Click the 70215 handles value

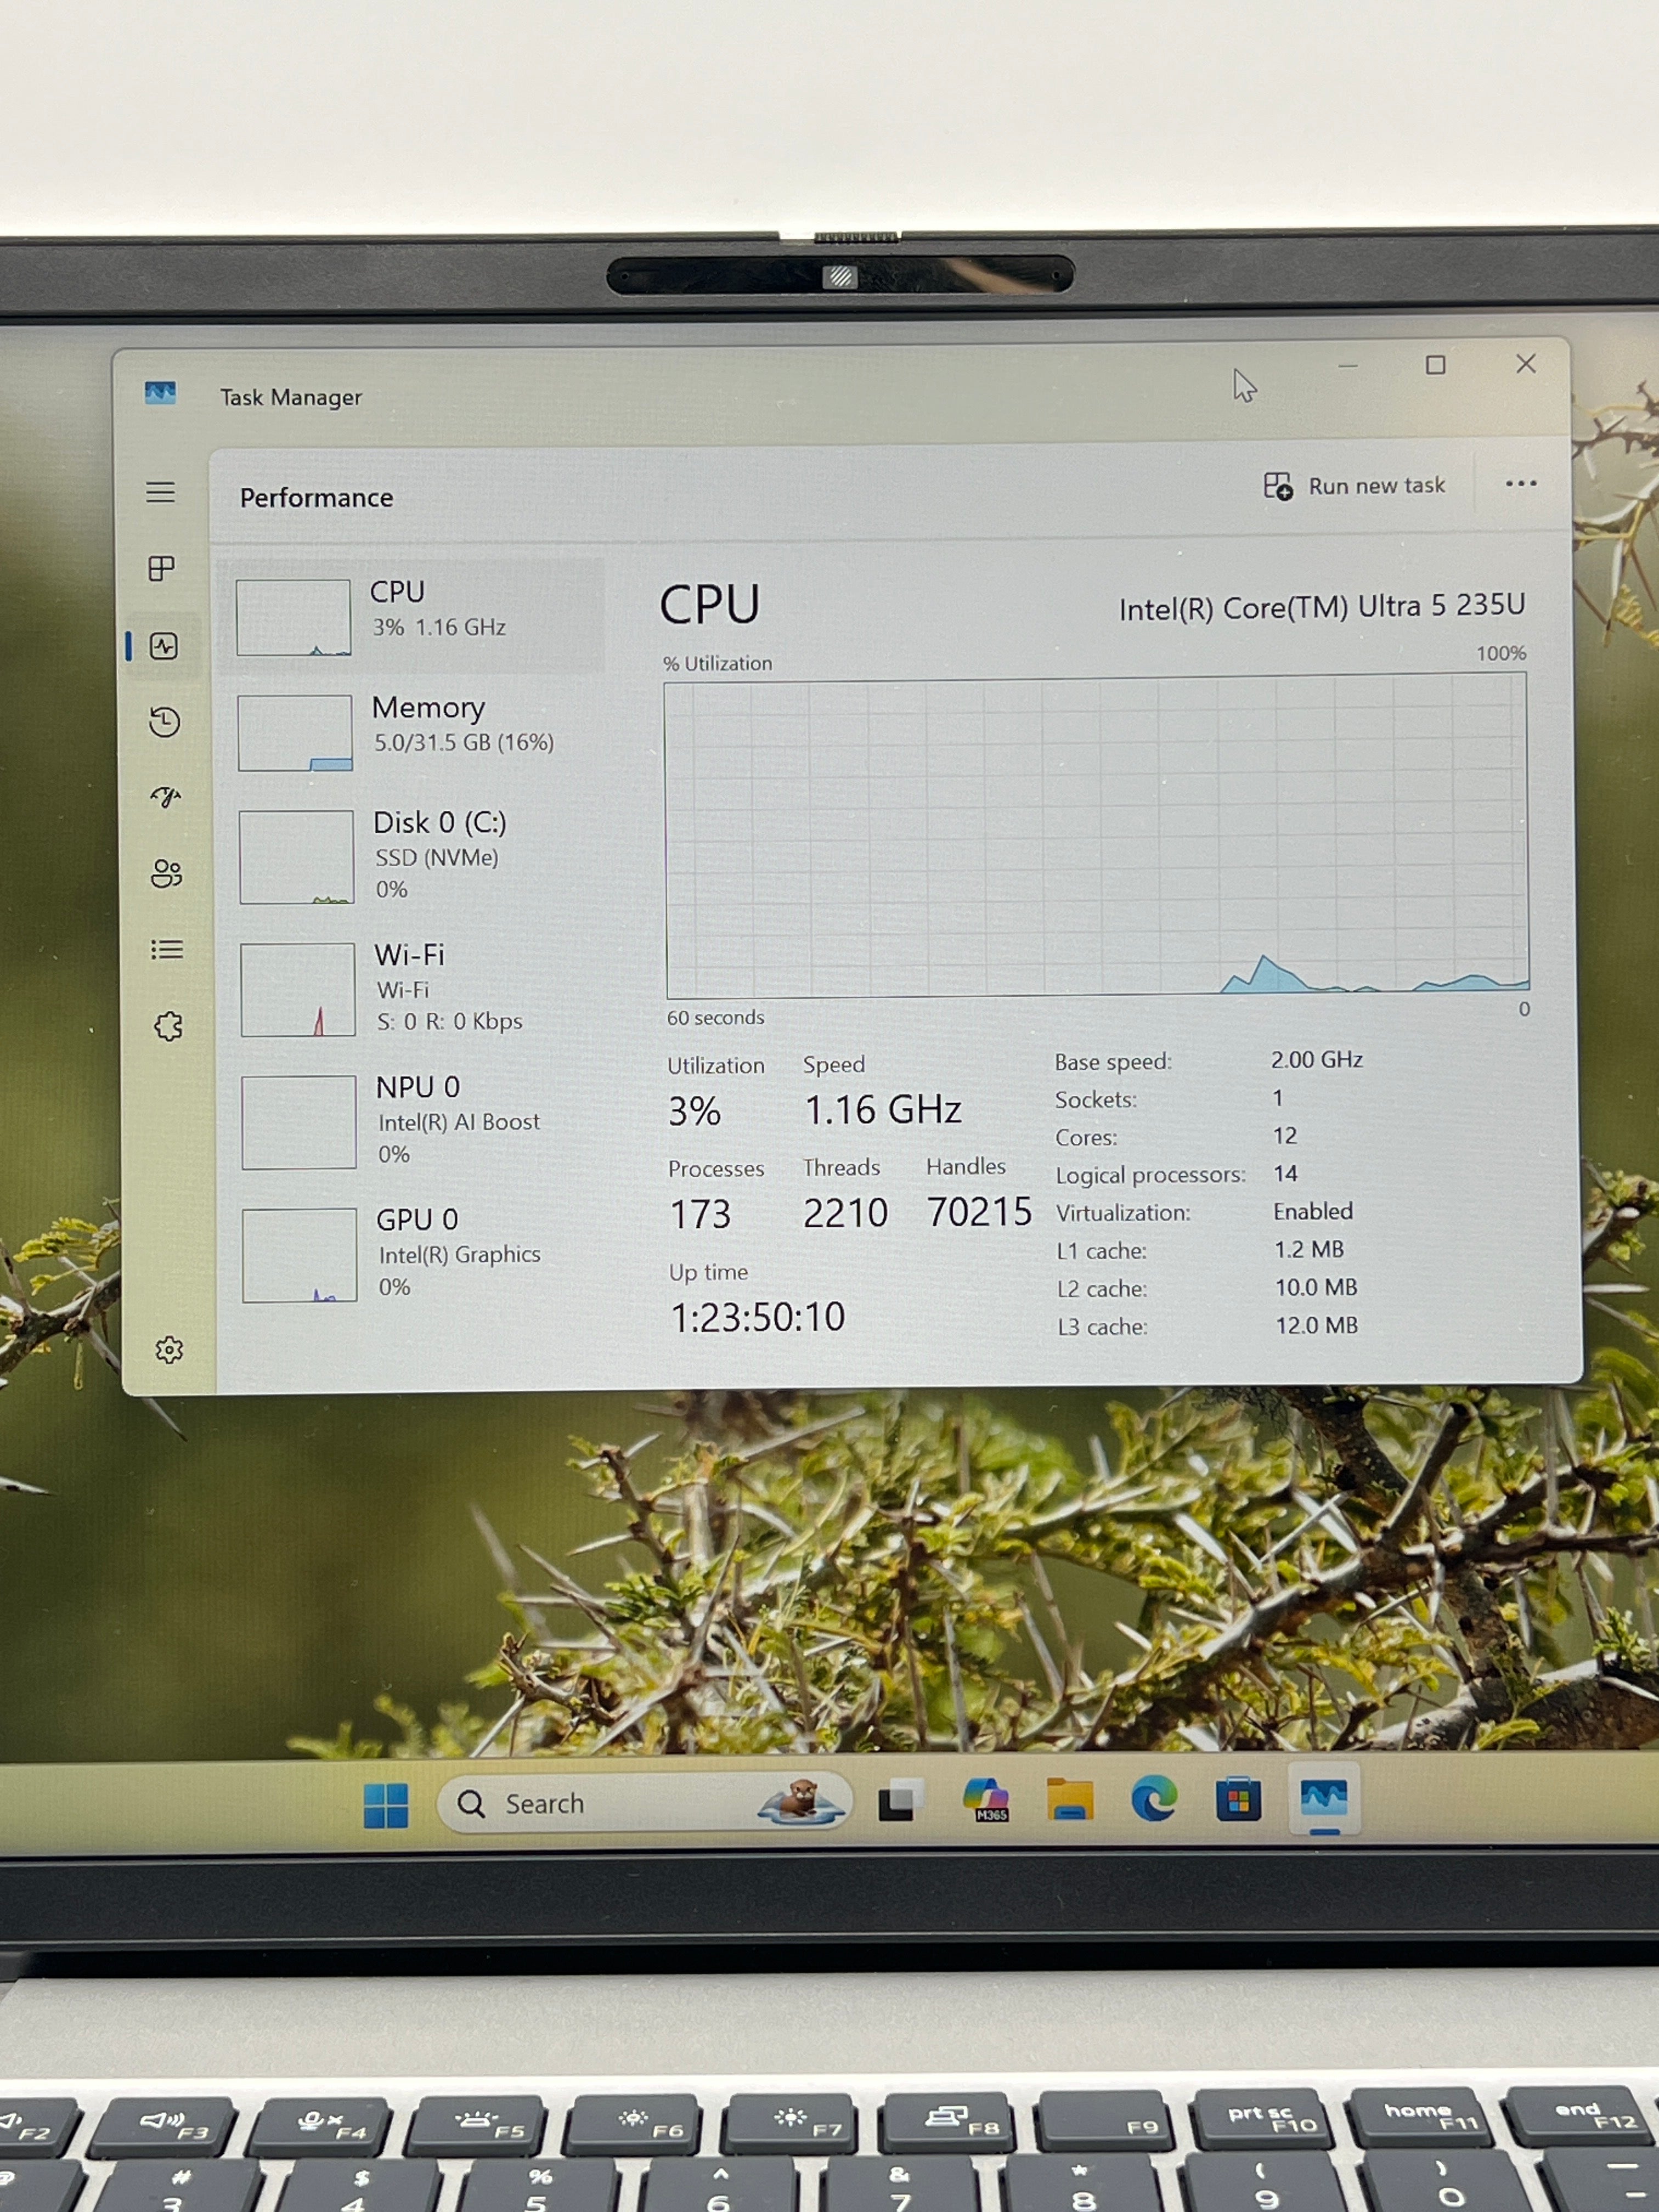tap(979, 1212)
